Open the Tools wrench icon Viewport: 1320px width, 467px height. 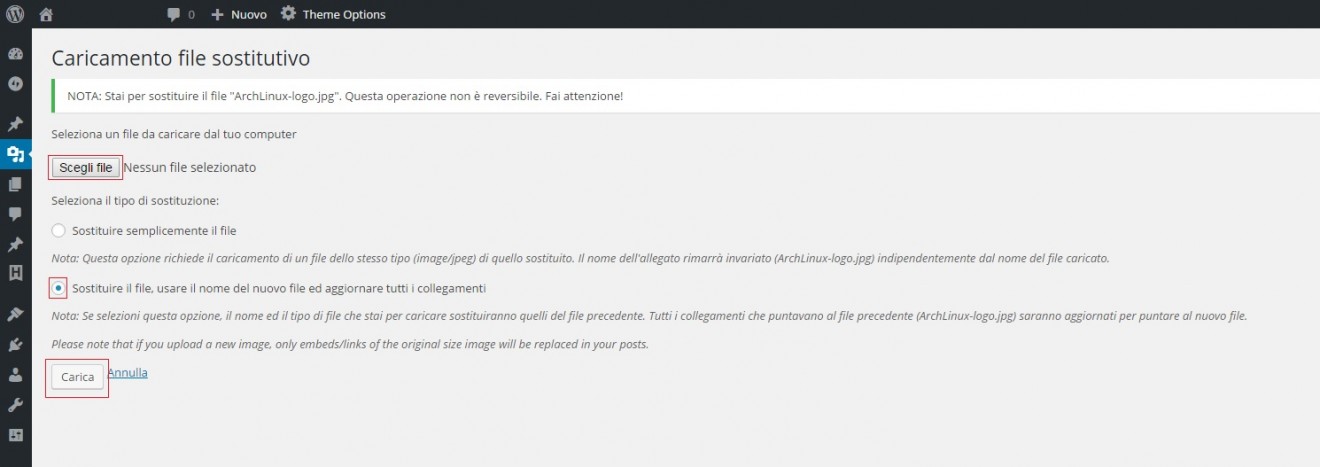pos(15,405)
